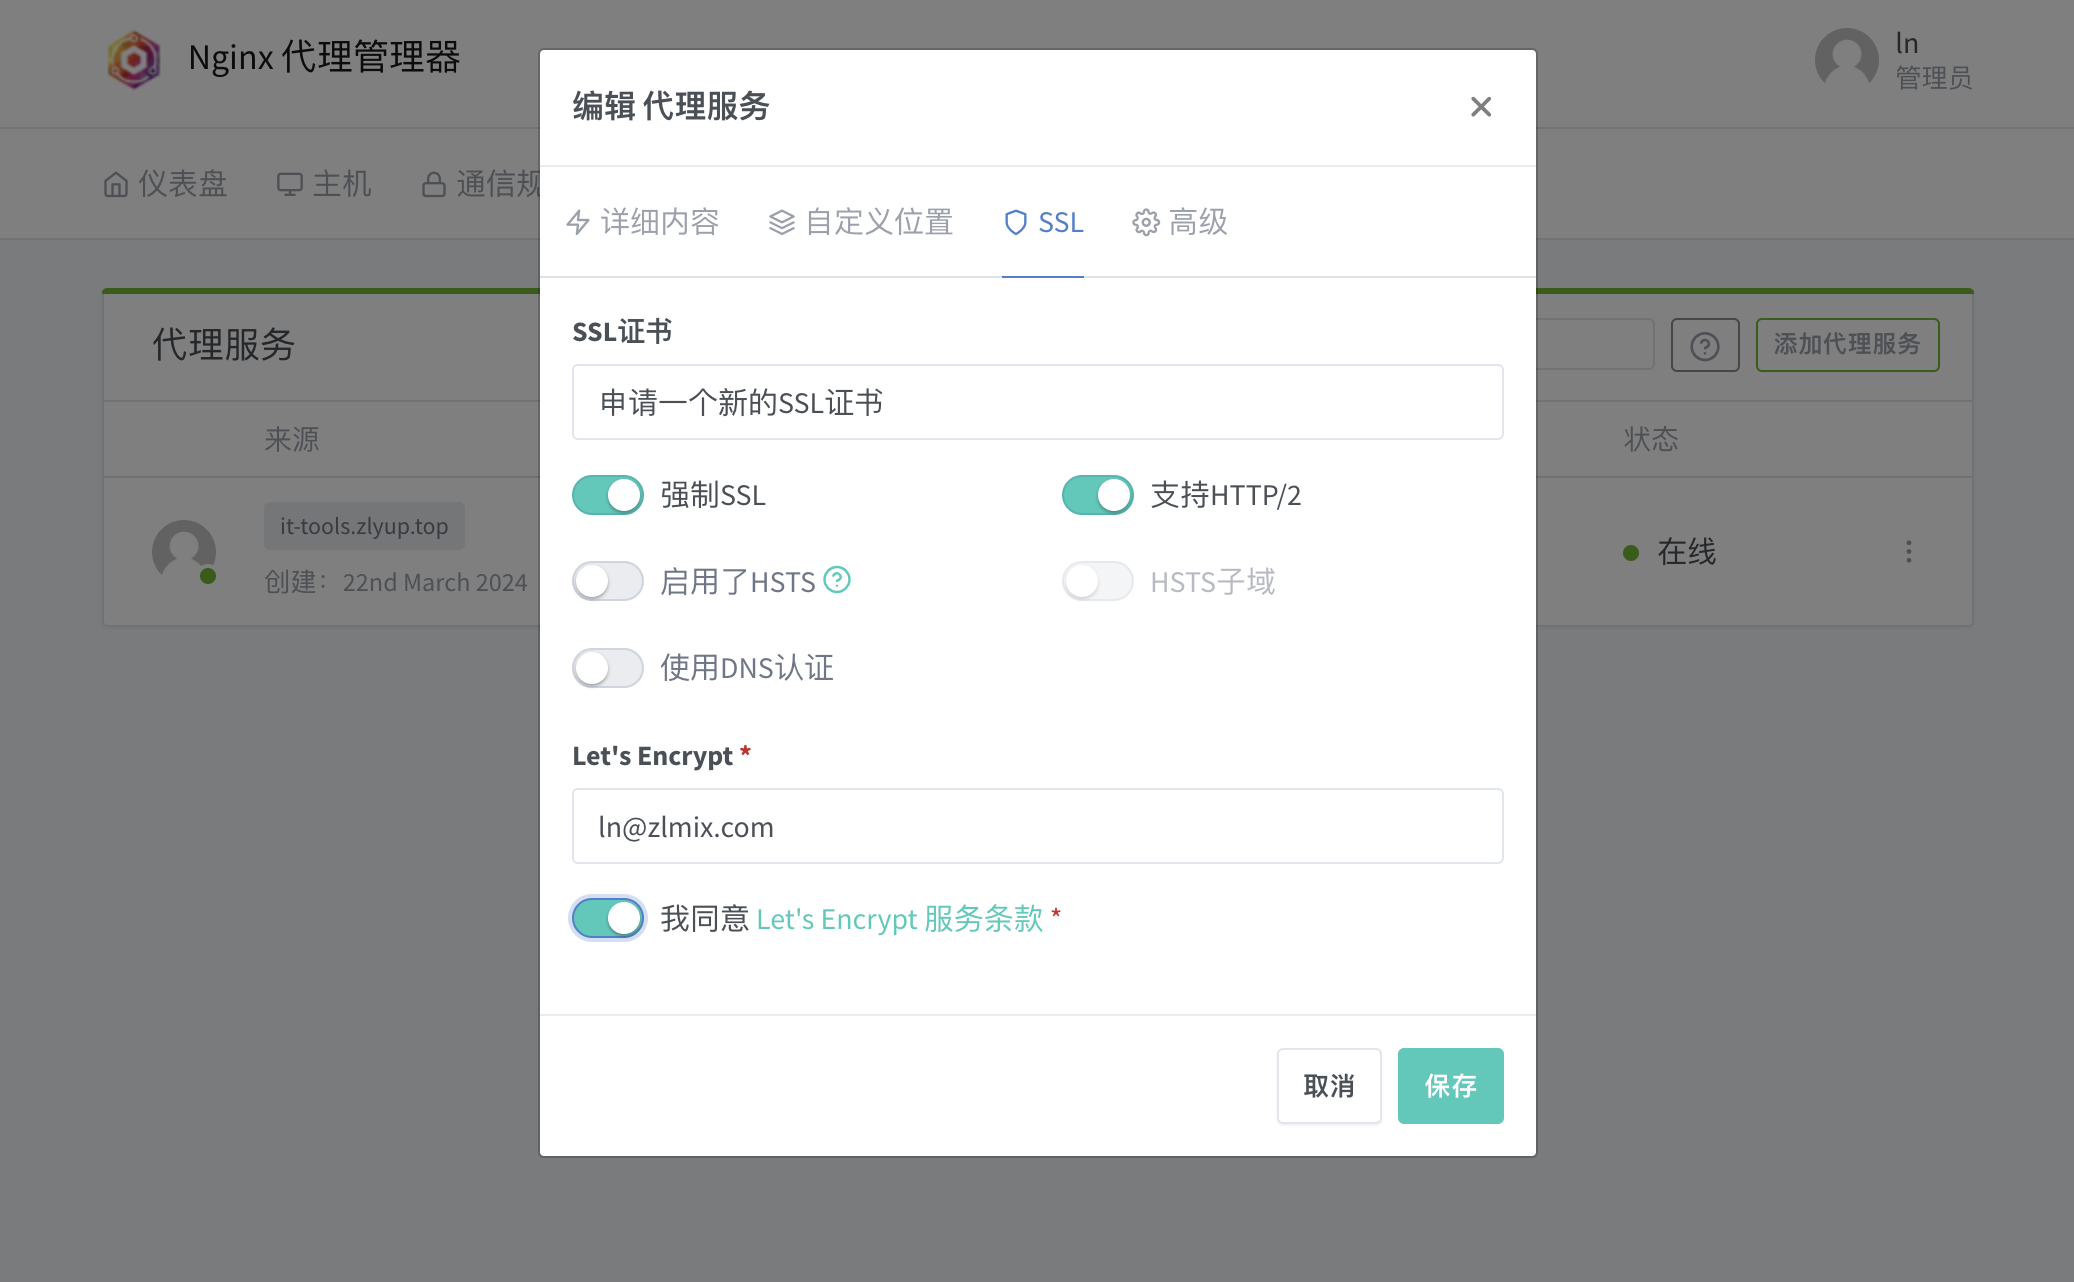Click the Nginx 代理管理器 title

(324, 58)
